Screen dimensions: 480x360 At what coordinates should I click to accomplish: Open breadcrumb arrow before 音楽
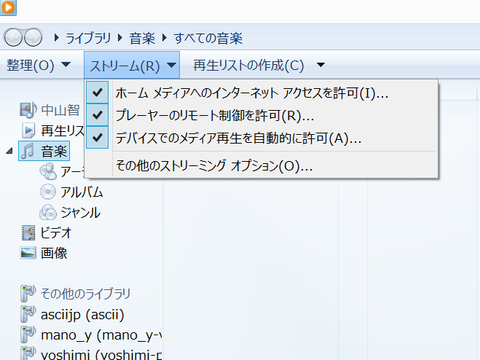[x=120, y=38]
